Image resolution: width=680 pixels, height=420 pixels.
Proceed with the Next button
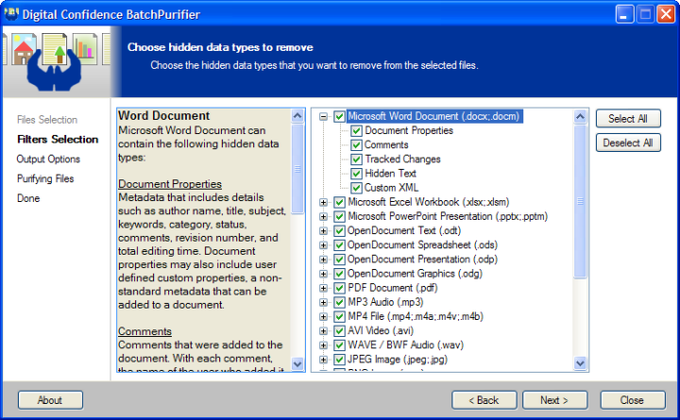[555, 400]
